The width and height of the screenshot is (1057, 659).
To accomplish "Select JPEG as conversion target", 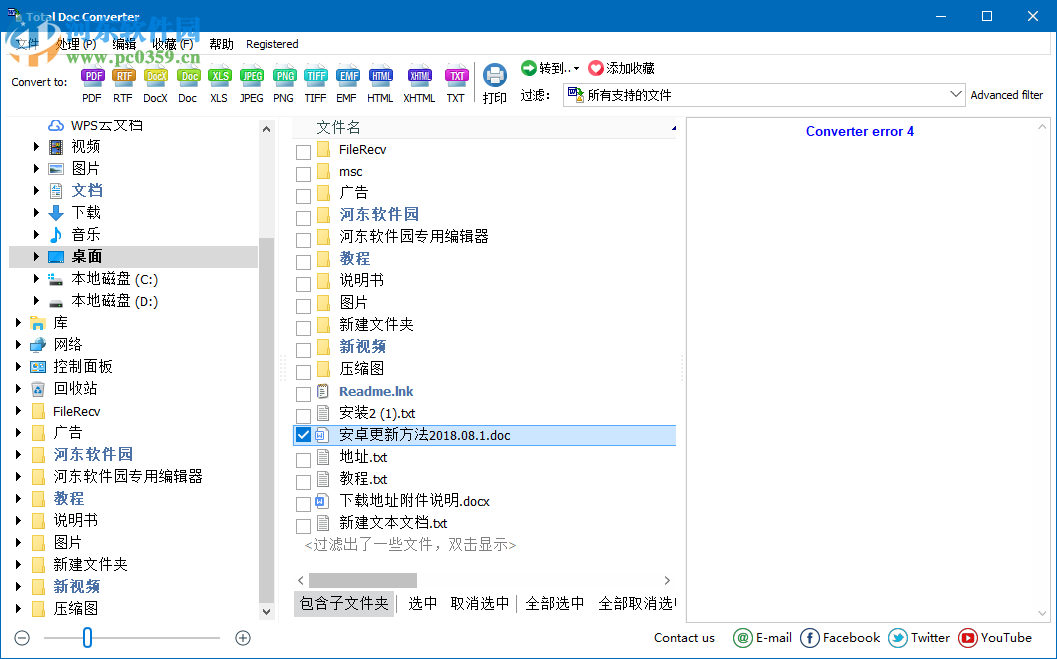I will pos(252,75).
